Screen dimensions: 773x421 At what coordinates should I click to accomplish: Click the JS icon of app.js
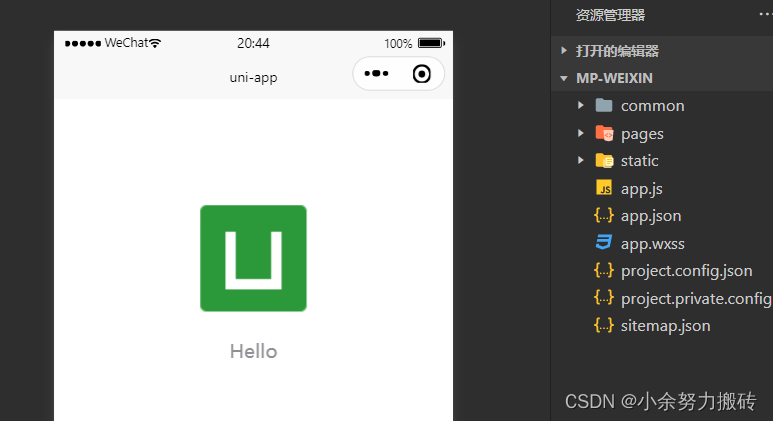tap(604, 188)
